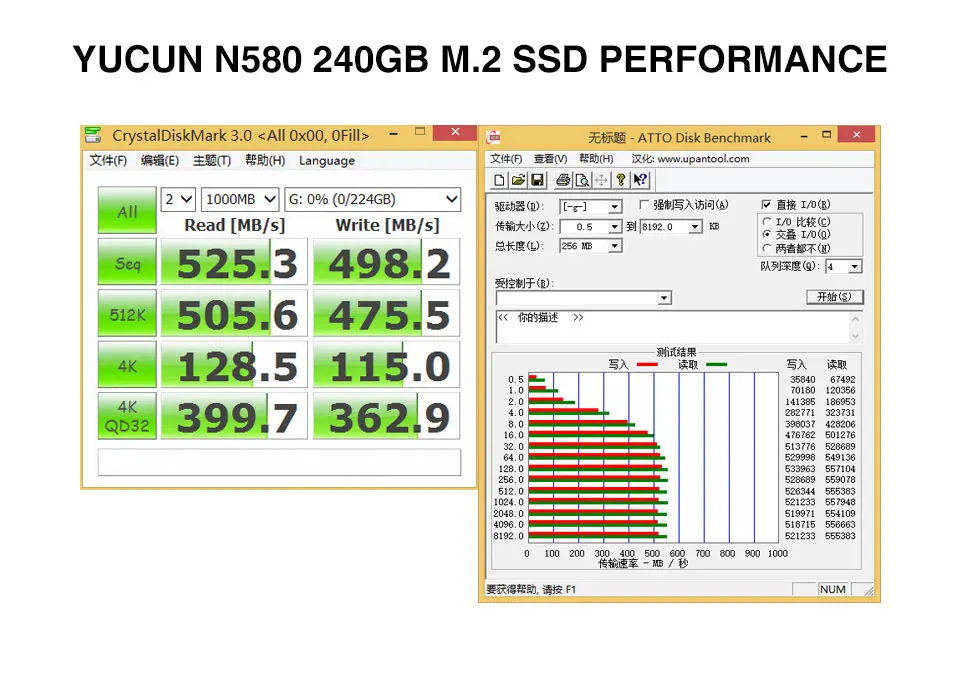This screenshot has height=676, width=960.
Task: Open the 驱动器(D) drive dropdown in ATTO
Action: coord(615,207)
